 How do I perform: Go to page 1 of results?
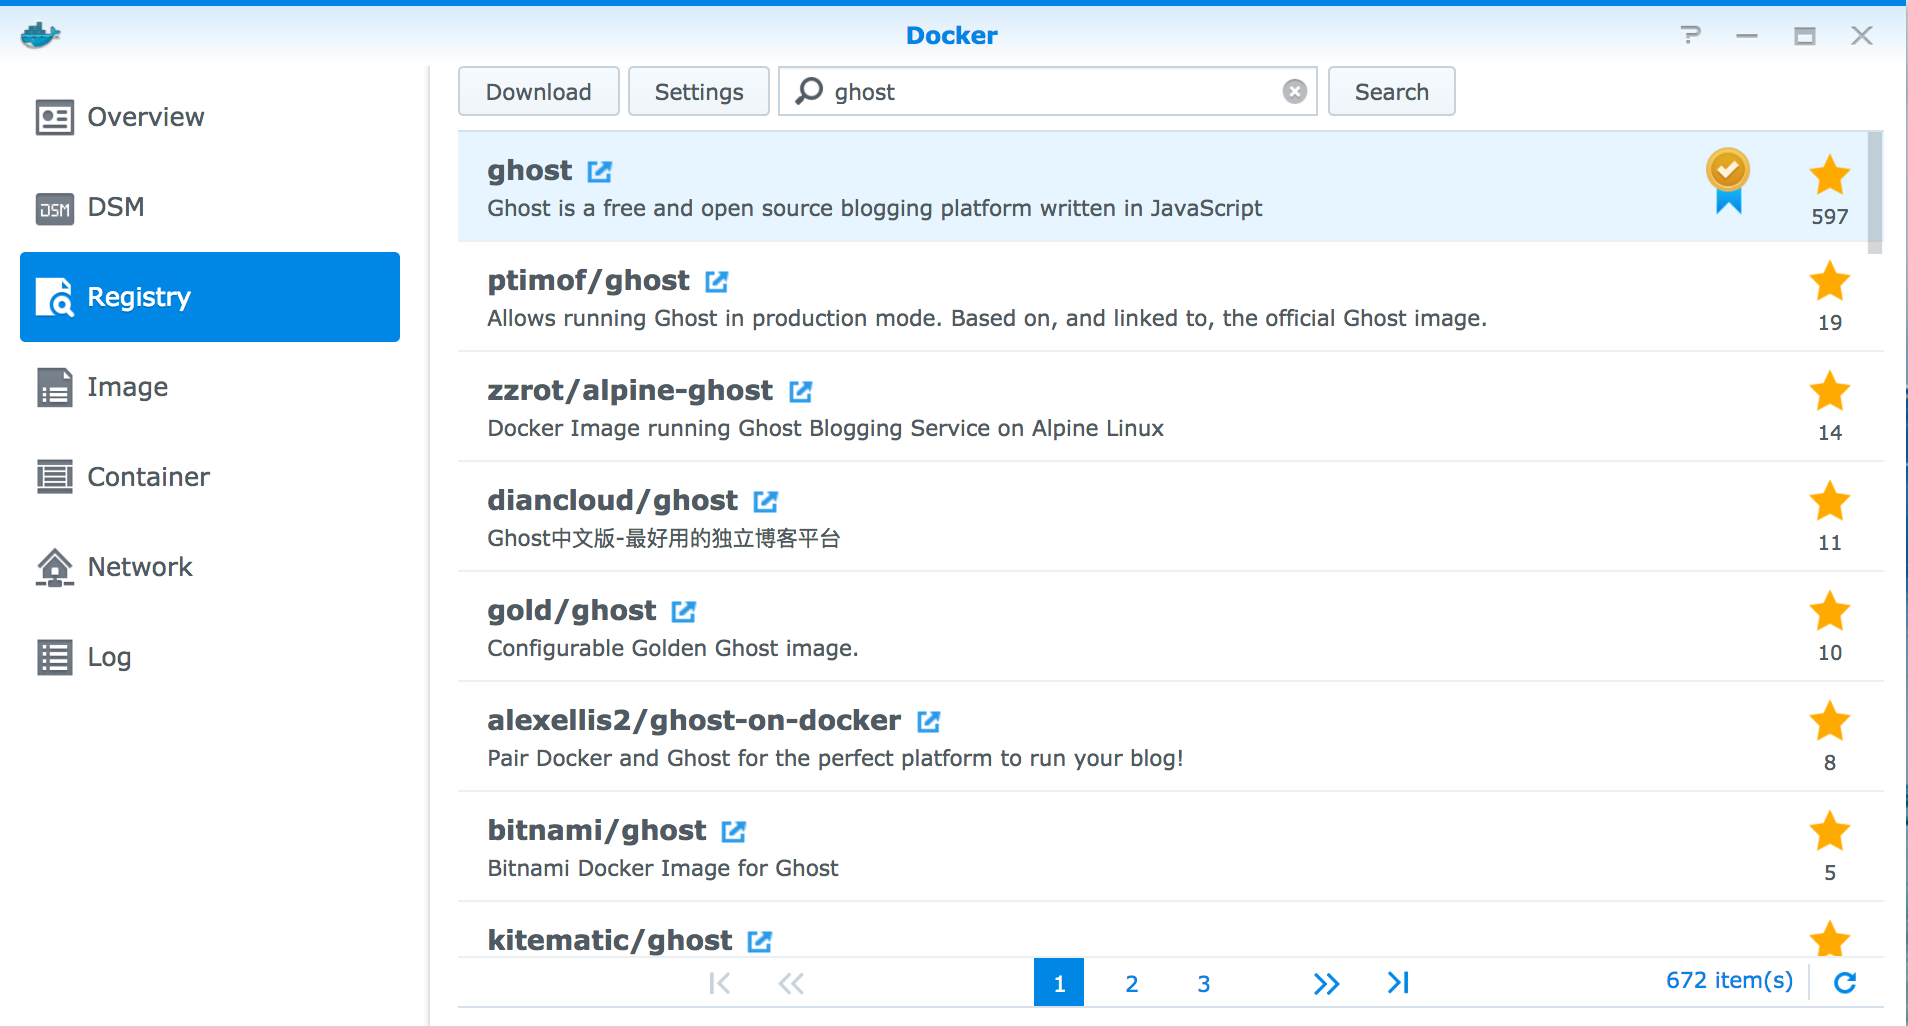[1059, 983]
